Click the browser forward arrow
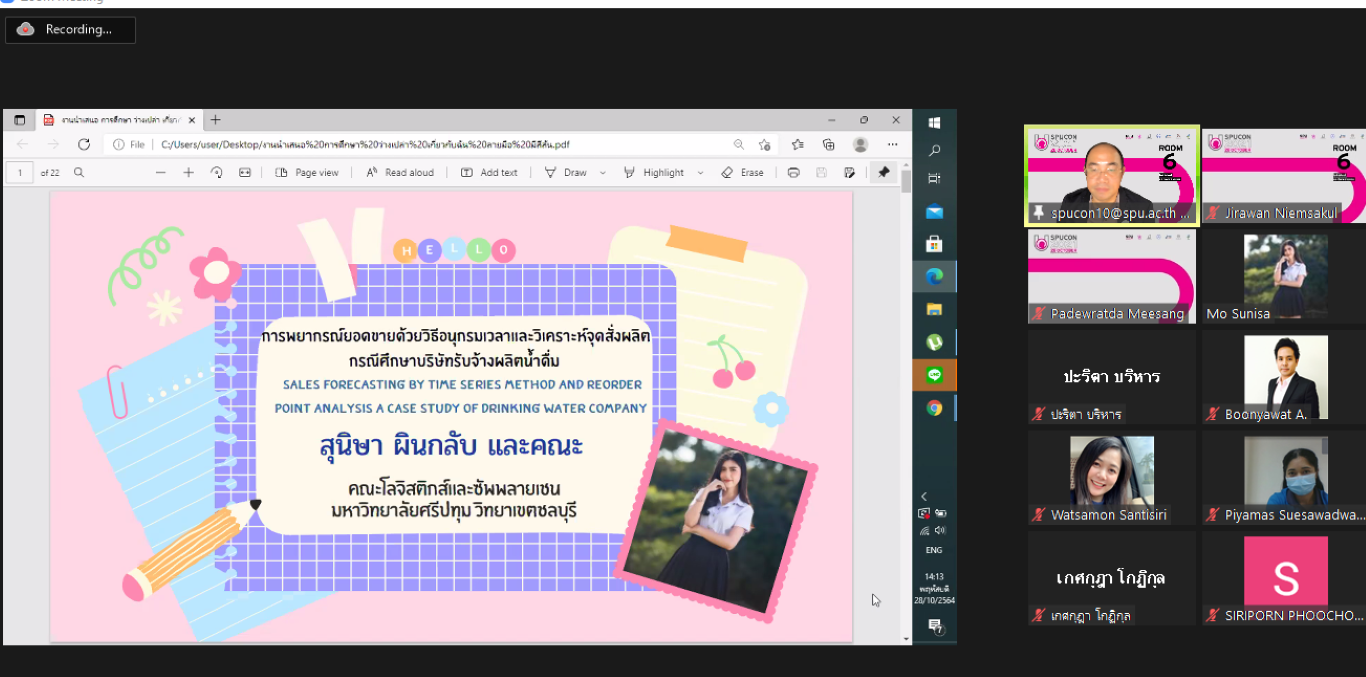1366x677 pixels. coord(53,144)
